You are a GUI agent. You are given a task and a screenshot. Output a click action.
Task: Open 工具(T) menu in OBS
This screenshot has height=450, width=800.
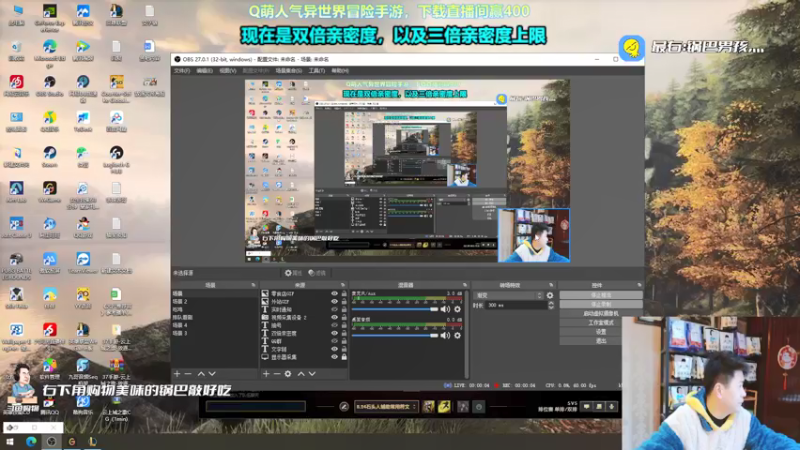(317, 70)
